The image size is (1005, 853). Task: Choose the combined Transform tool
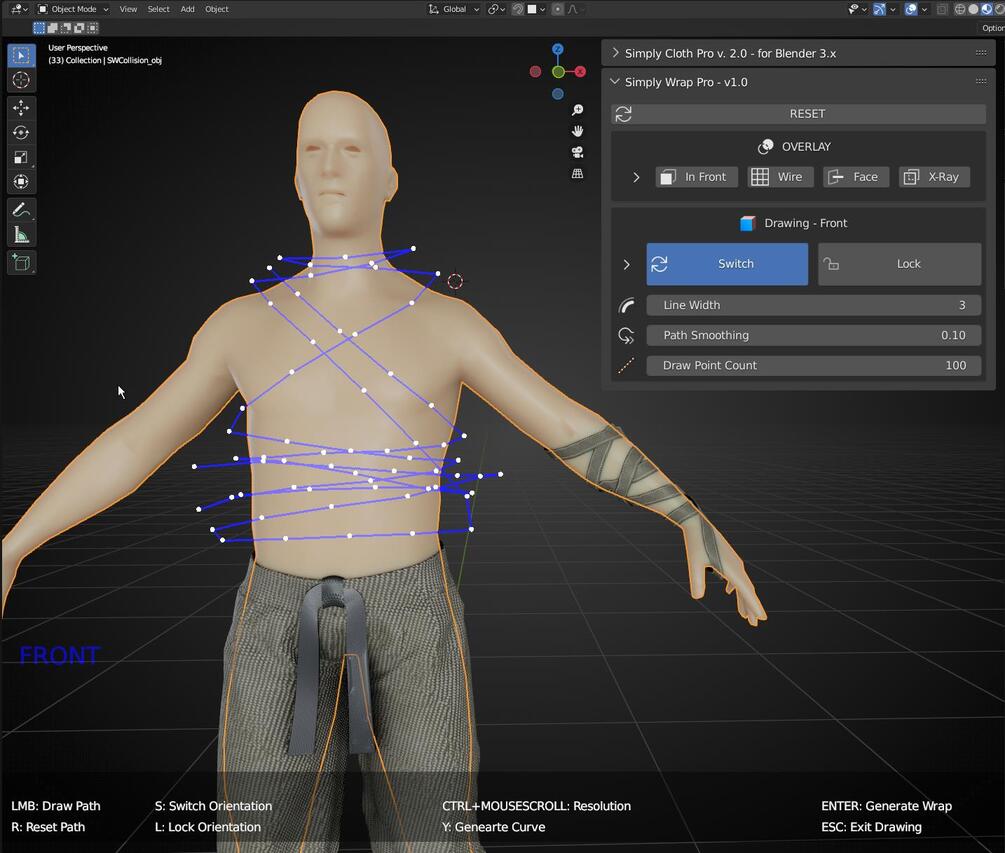point(21,182)
